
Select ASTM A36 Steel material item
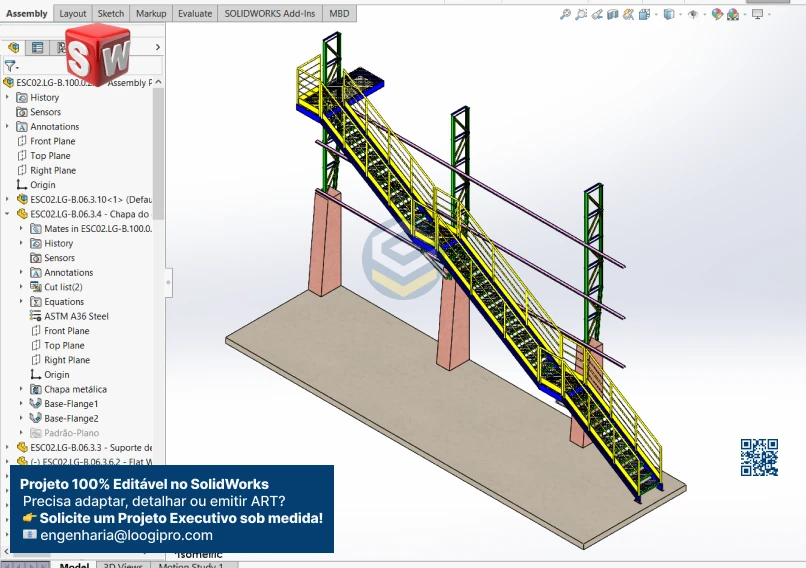pyautogui.click(x=76, y=316)
